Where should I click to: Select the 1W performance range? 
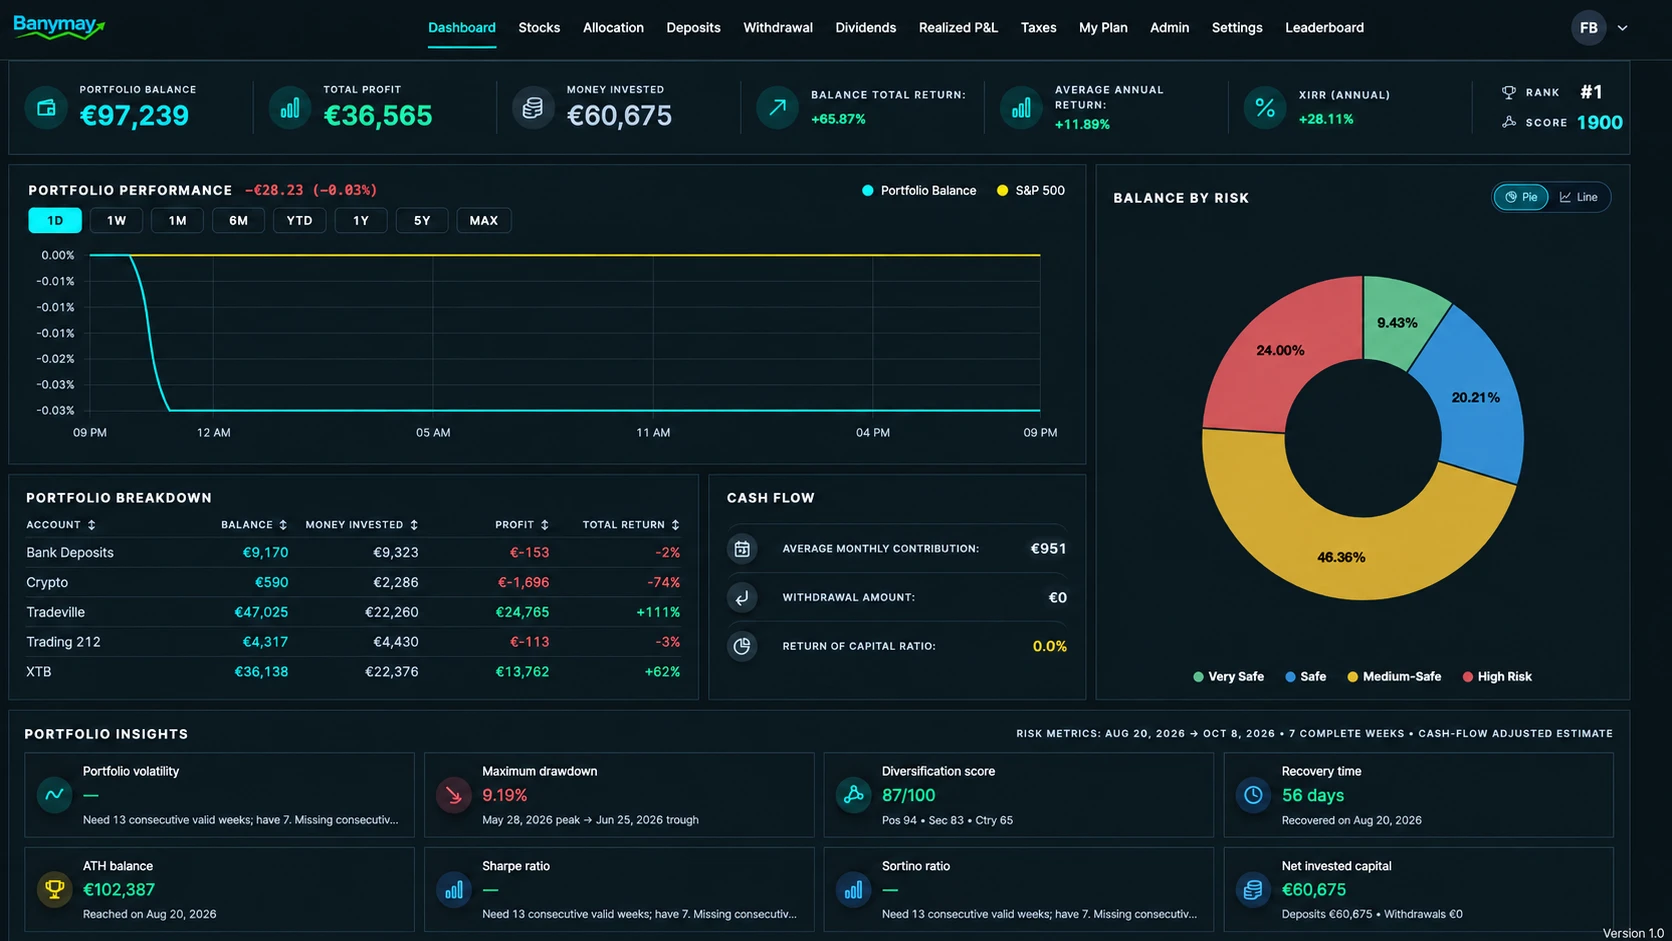(x=116, y=220)
